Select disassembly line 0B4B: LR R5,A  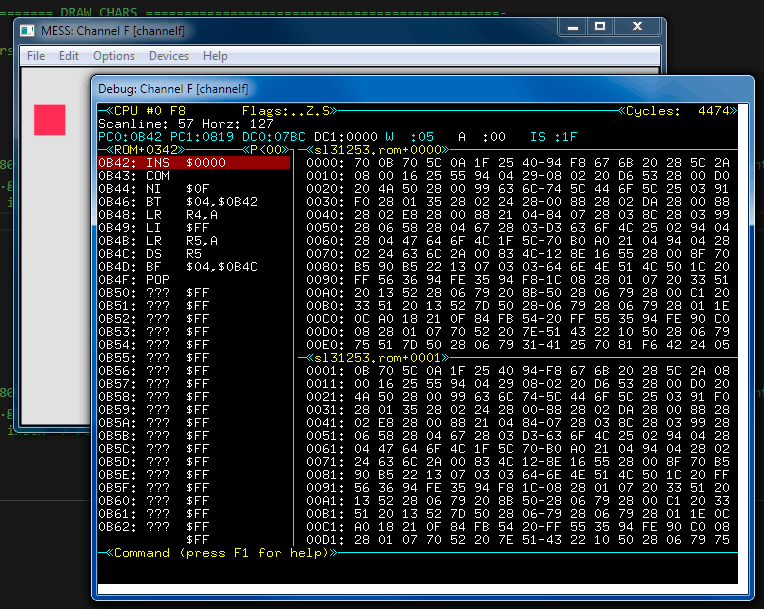tap(194, 241)
